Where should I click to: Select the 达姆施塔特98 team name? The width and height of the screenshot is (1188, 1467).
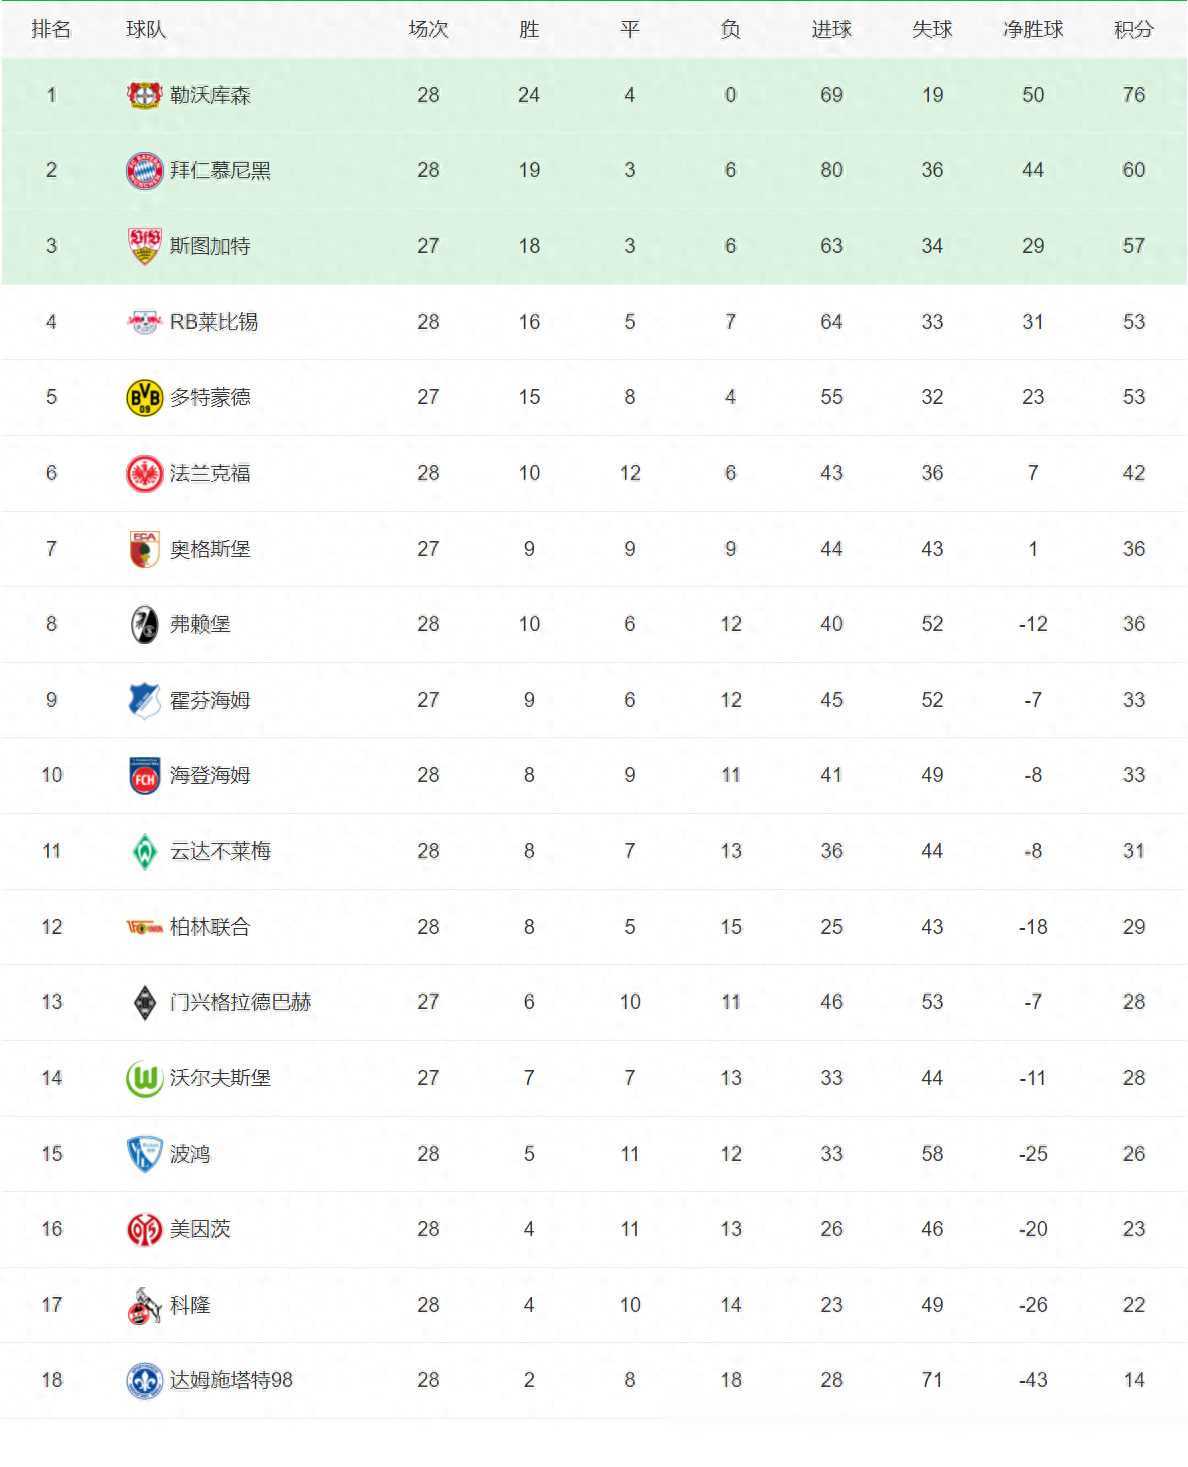(x=231, y=1380)
